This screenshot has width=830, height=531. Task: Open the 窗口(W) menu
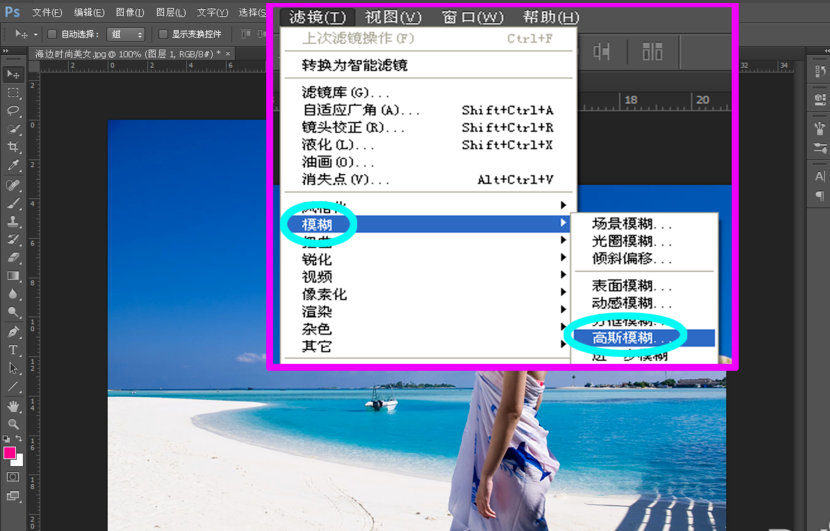pos(472,17)
